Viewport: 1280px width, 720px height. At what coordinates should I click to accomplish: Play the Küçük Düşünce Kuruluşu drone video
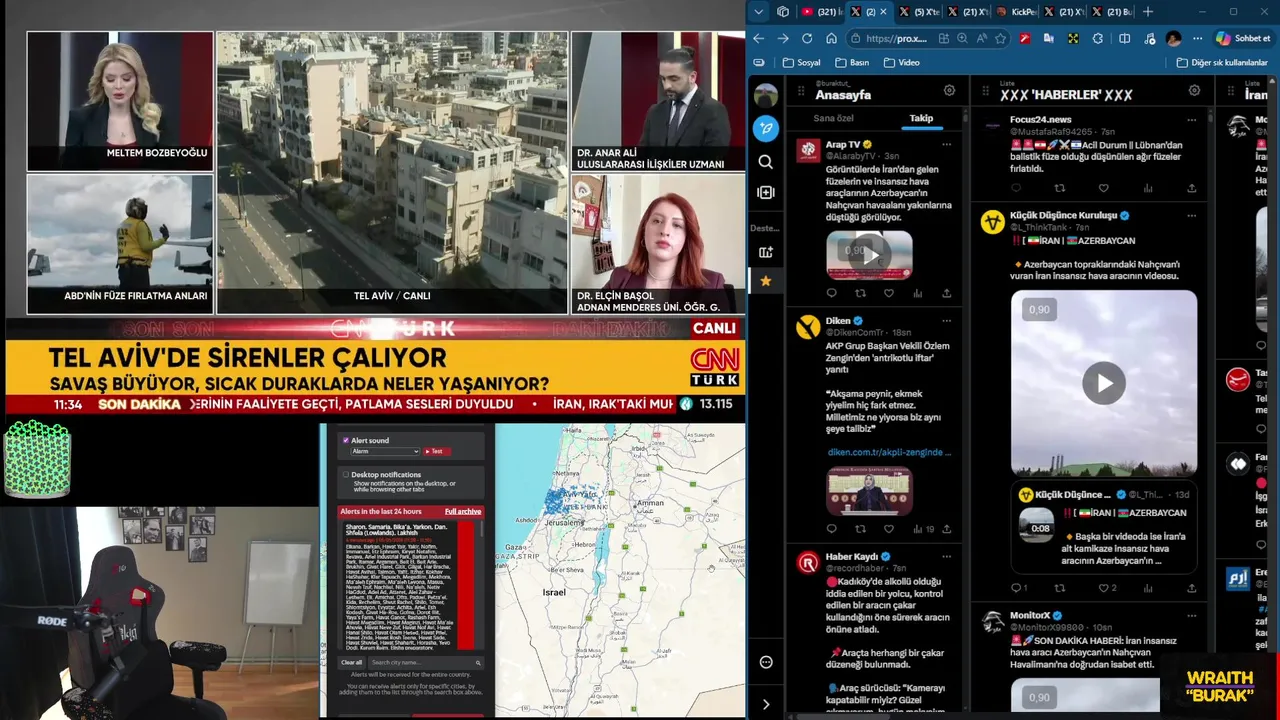pyautogui.click(x=1104, y=383)
